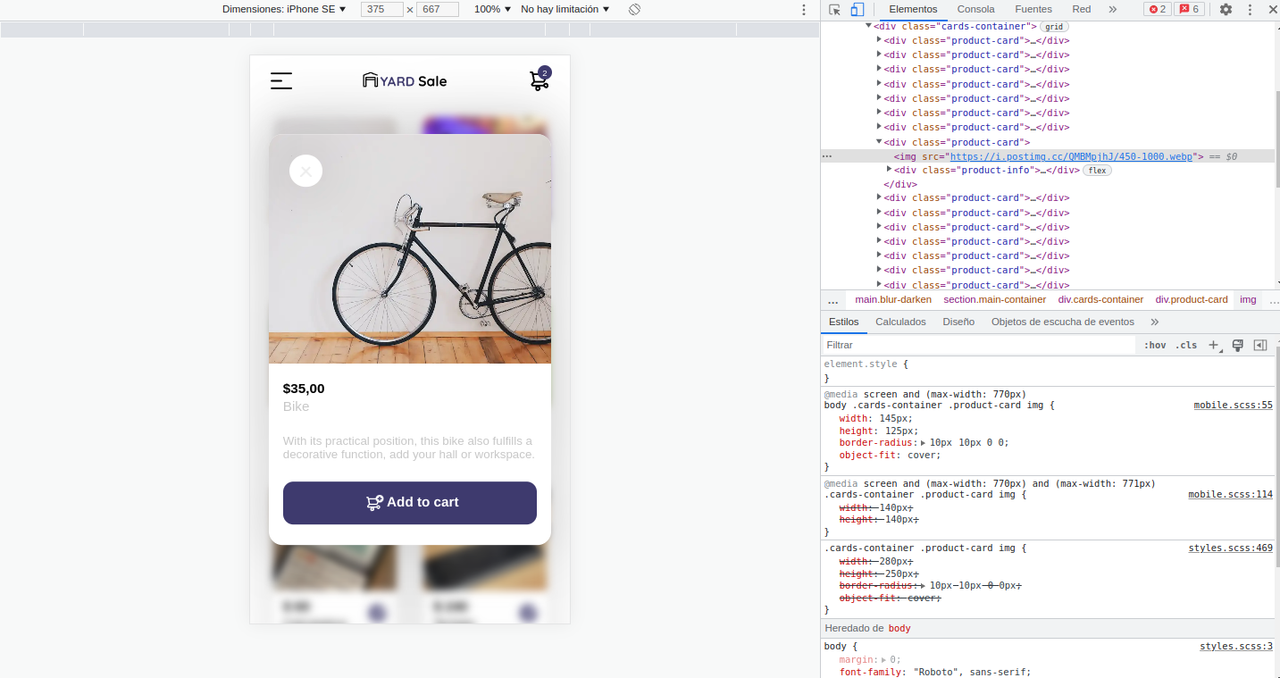1280x678 pixels.
Task: Click the plus icon to add new style rule
Action: 1214,345
